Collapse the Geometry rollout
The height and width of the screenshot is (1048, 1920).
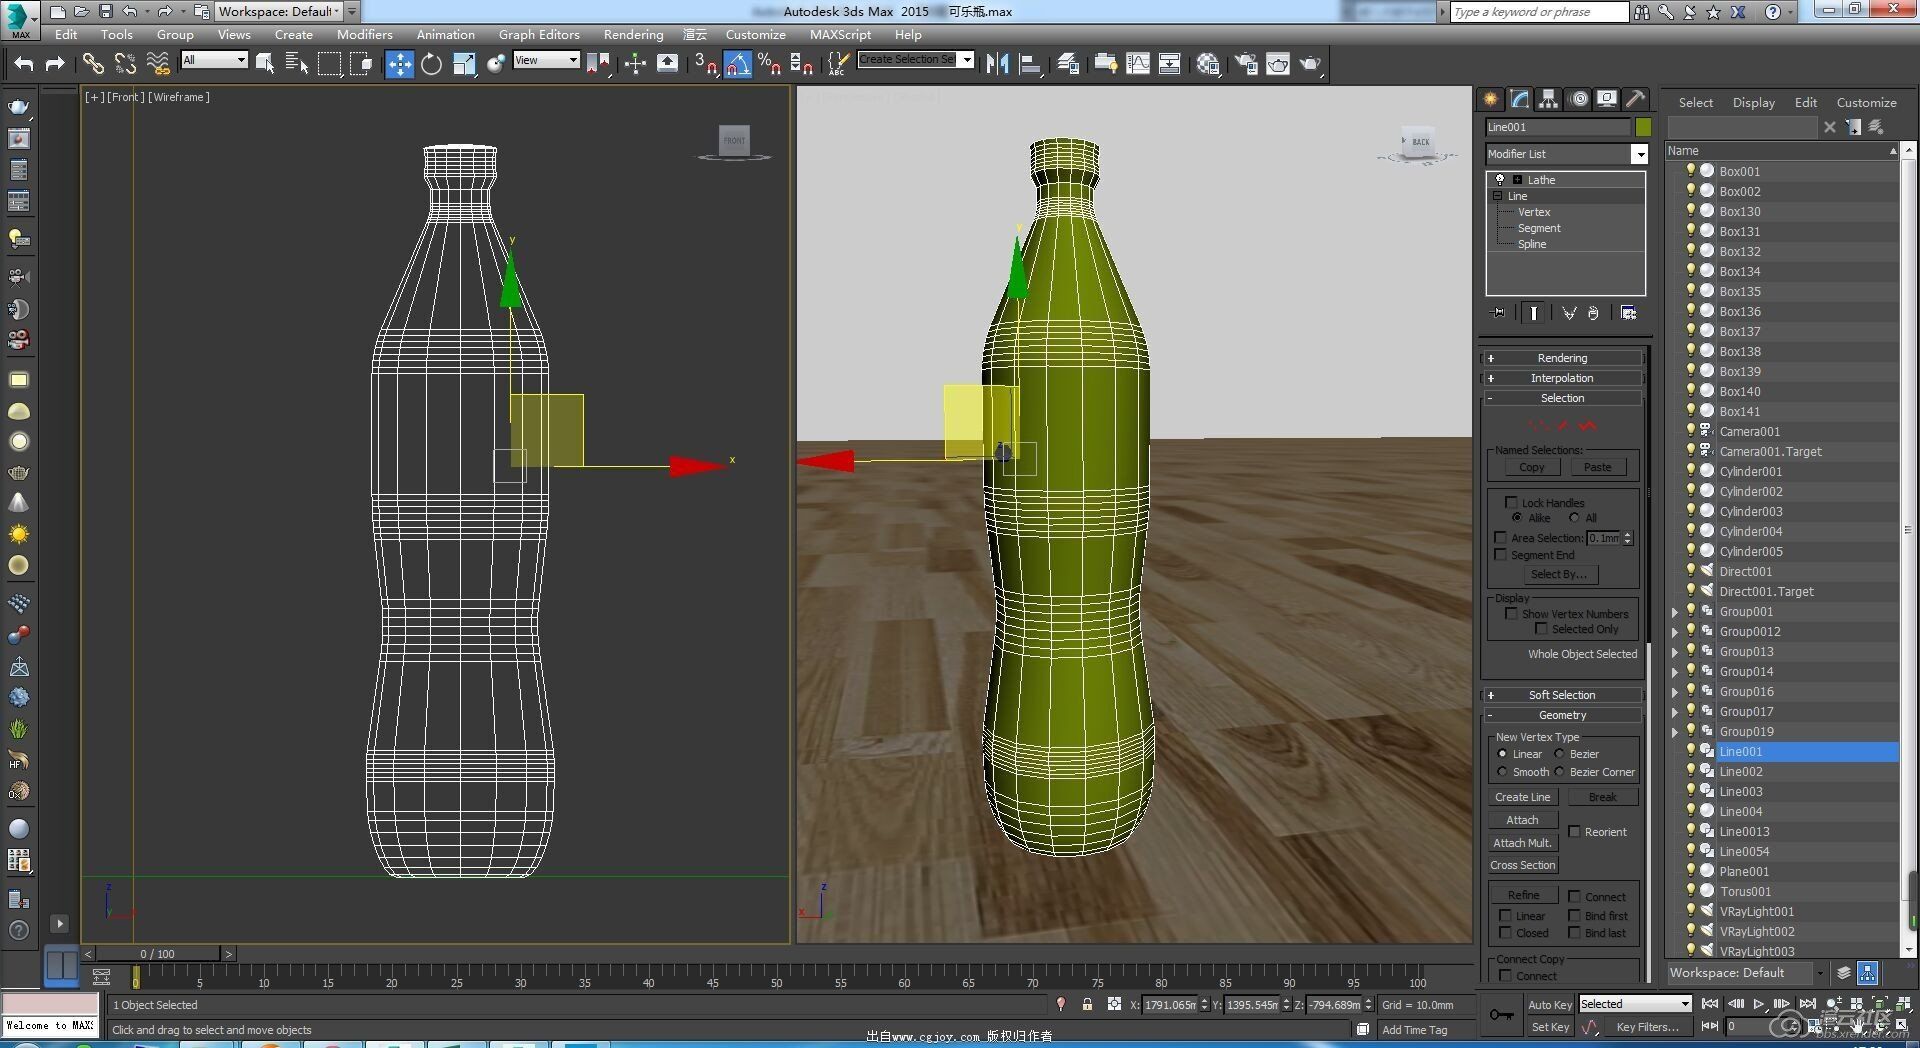1562,715
